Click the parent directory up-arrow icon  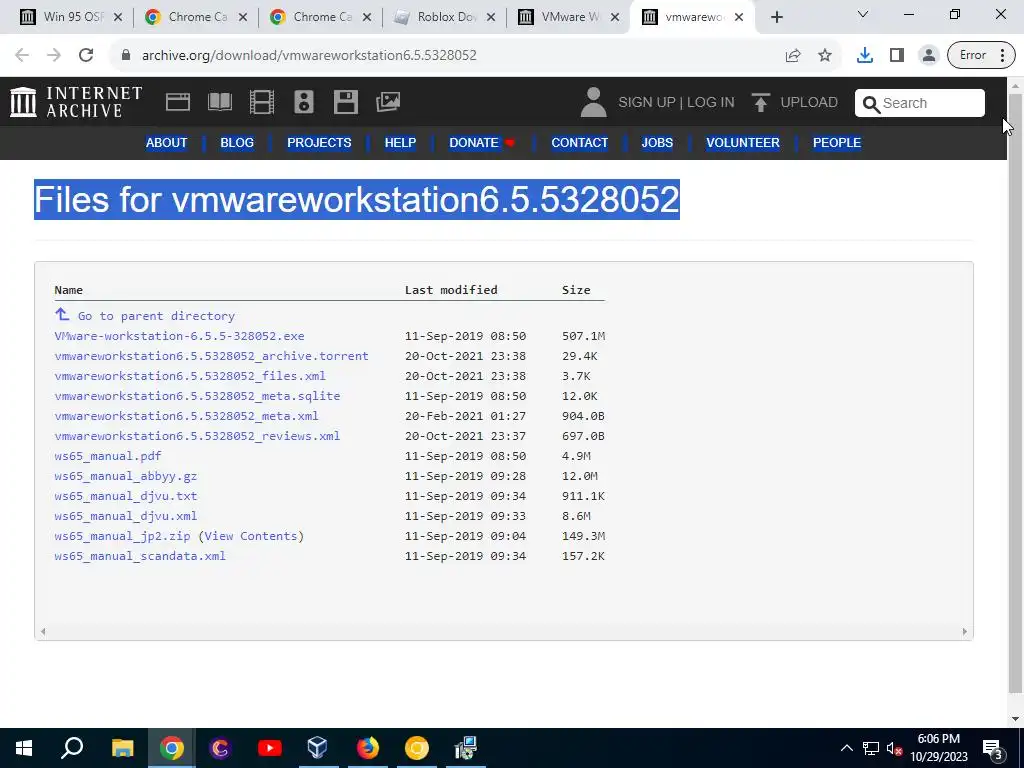62,314
